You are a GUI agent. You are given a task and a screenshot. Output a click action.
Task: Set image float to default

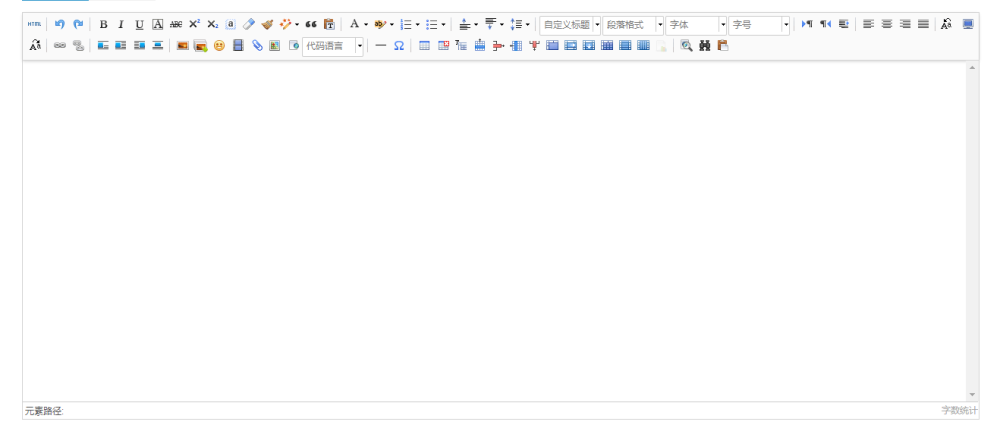103,46
